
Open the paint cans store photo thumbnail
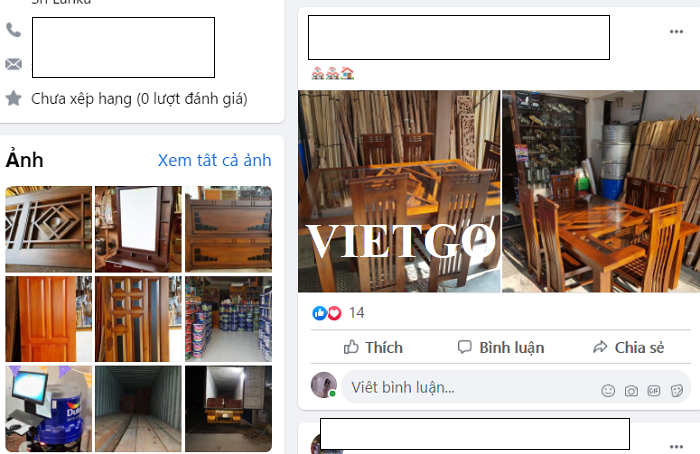pyautogui.click(x=229, y=319)
